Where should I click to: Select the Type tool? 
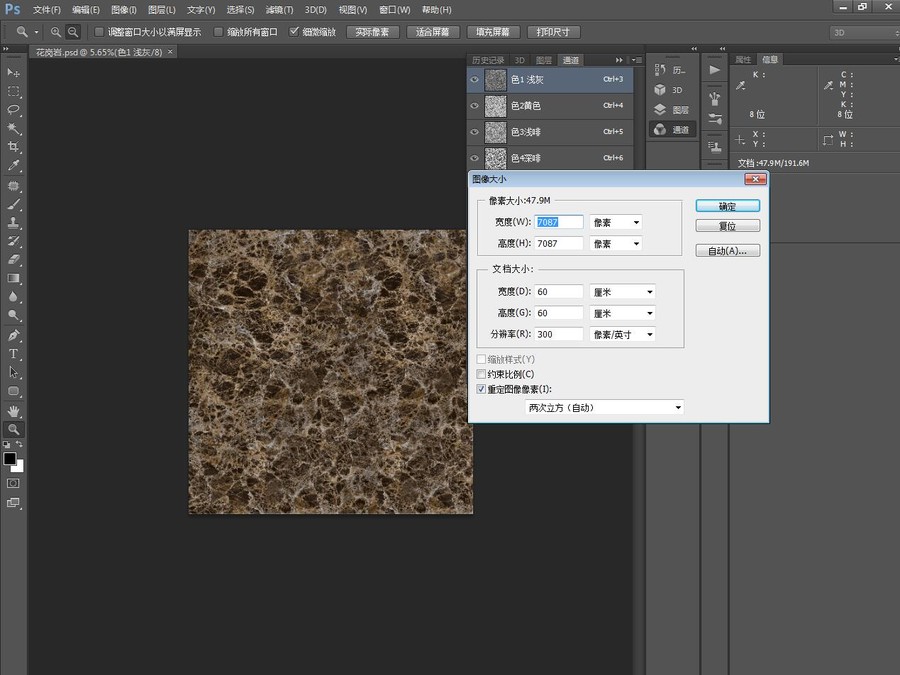click(x=13, y=354)
